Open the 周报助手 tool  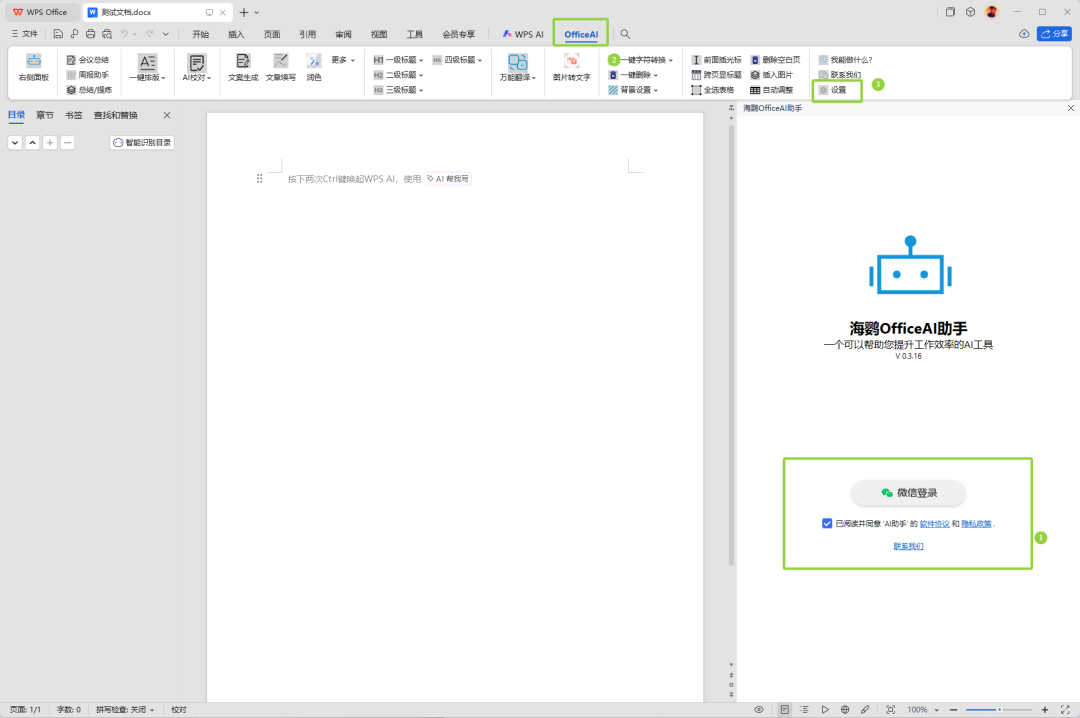tap(87, 75)
